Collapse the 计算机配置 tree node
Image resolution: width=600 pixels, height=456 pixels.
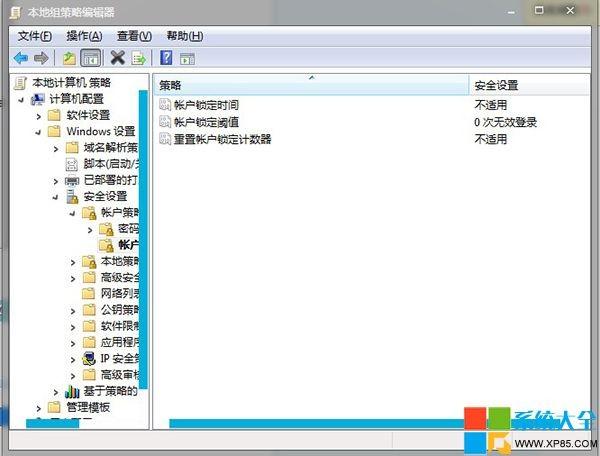(21, 100)
